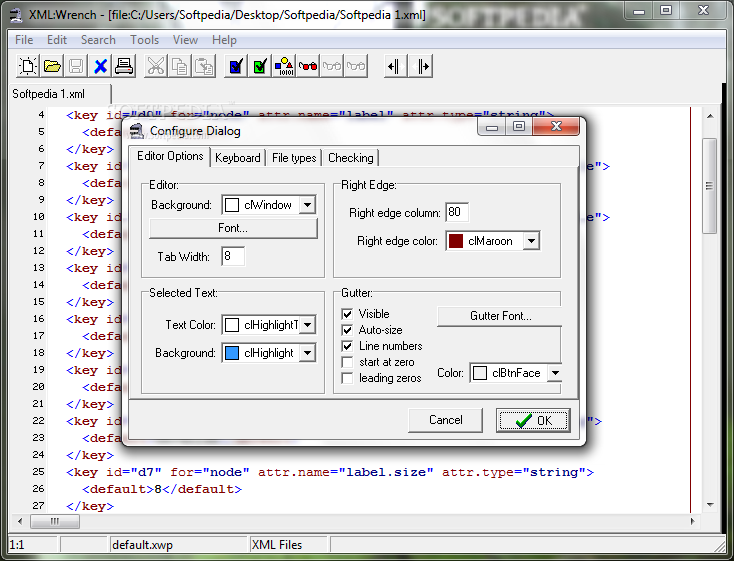Image resolution: width=734 pixels, height=561 pixels.
Task: Click the horizontal scroll right arrow
Action: coord(692,521)
